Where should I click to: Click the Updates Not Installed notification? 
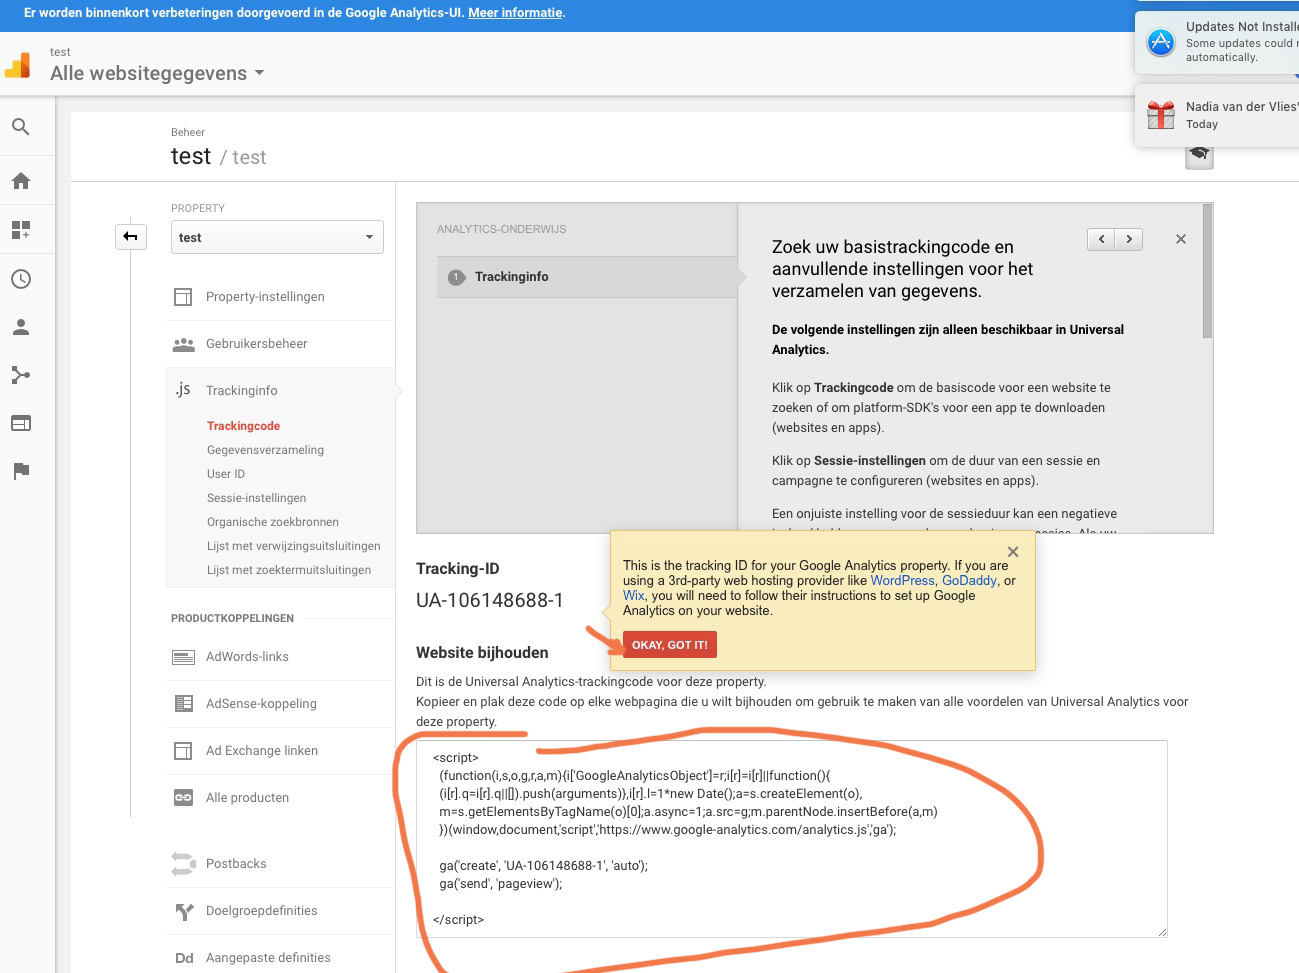pos(1217,42)
